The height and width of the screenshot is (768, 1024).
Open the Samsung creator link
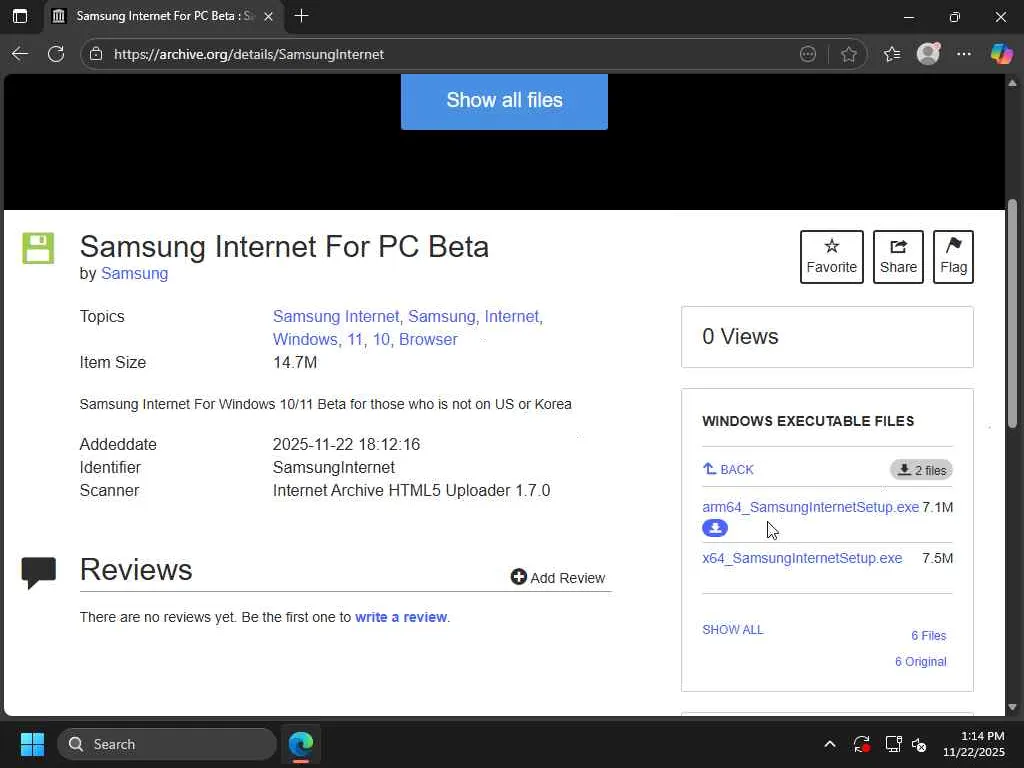[x=135, y=274]
